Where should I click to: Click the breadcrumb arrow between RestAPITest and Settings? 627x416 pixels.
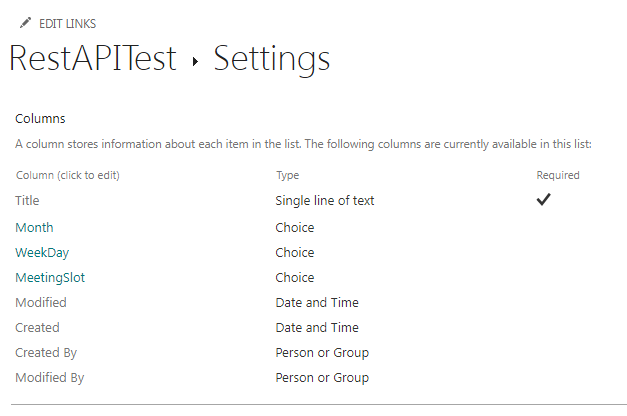(x=195, y=62)
